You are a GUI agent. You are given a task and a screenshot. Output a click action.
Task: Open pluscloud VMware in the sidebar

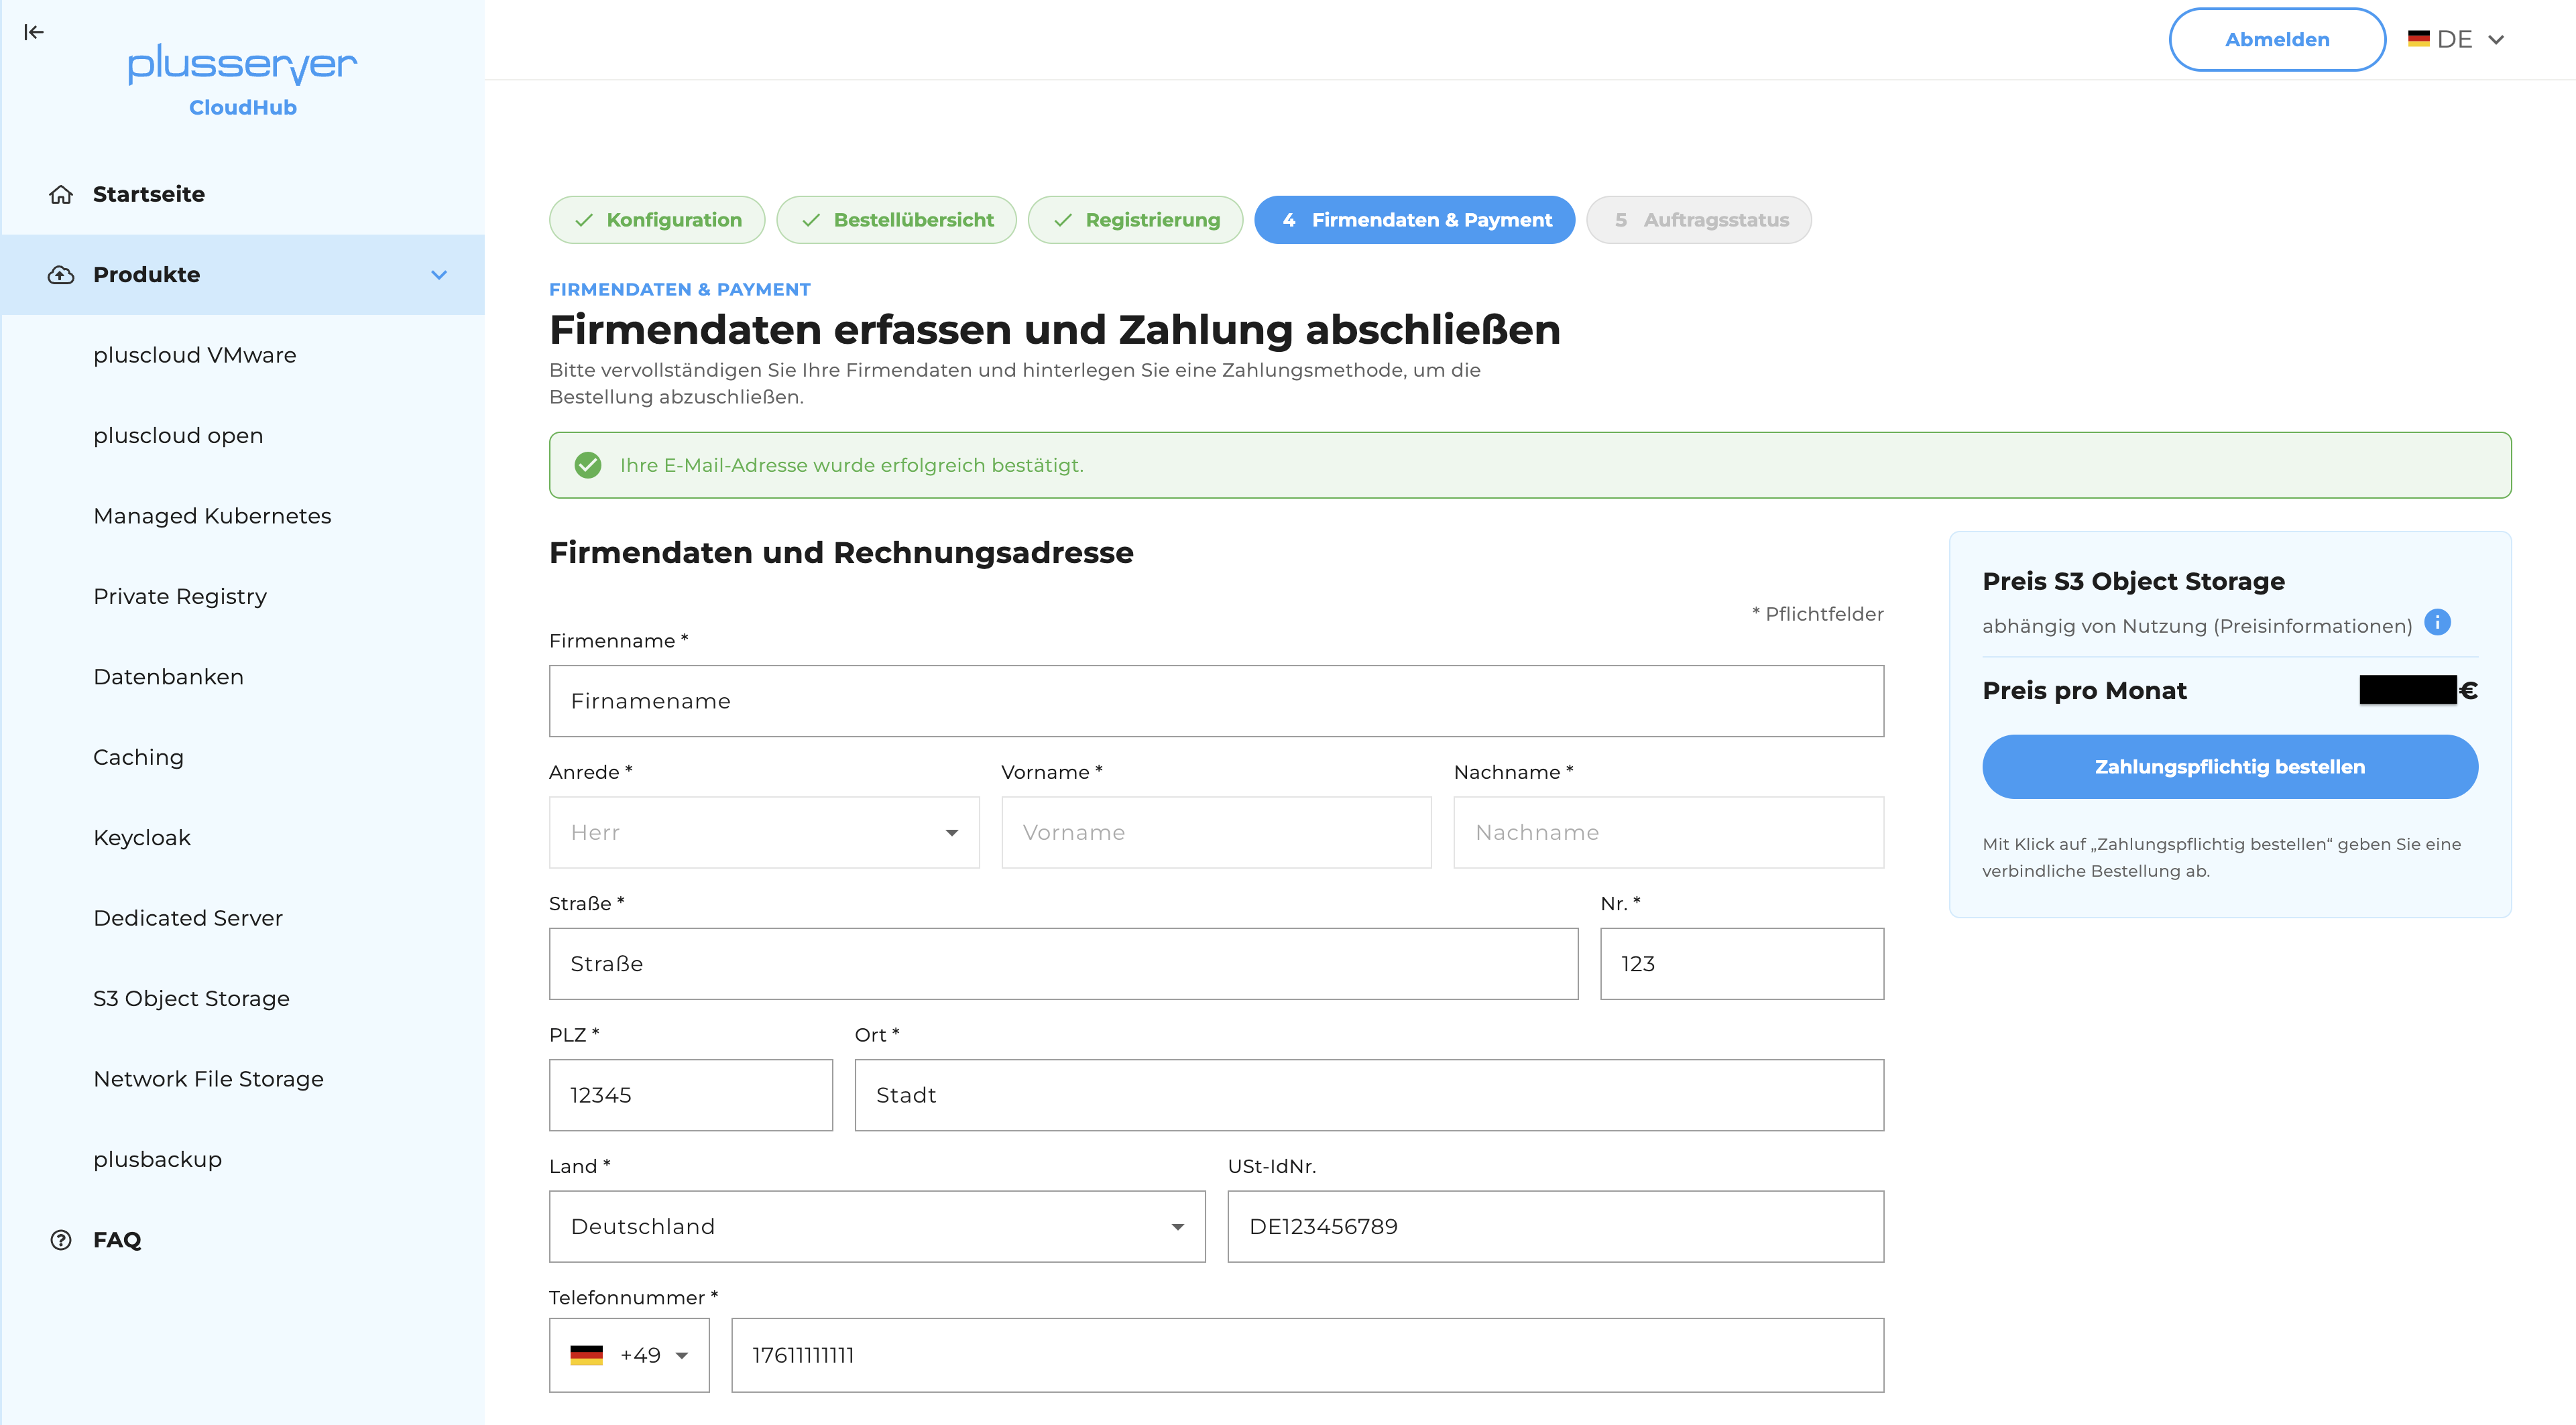195,355
